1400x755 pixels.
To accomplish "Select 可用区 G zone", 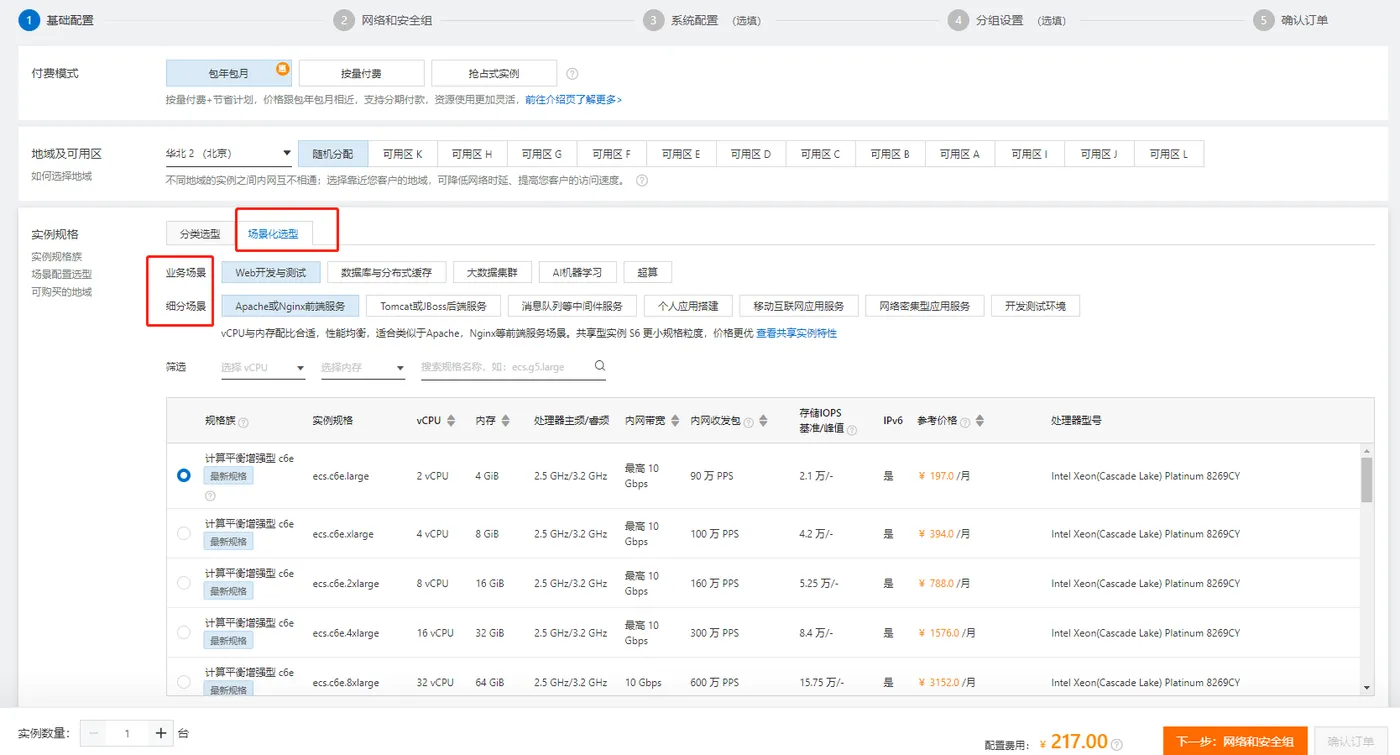I will click(542, 154).
